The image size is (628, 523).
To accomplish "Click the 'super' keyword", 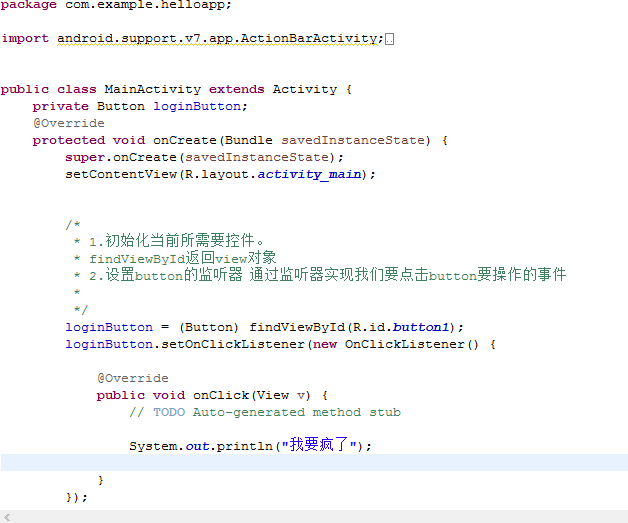I will (x=85, y=157).
